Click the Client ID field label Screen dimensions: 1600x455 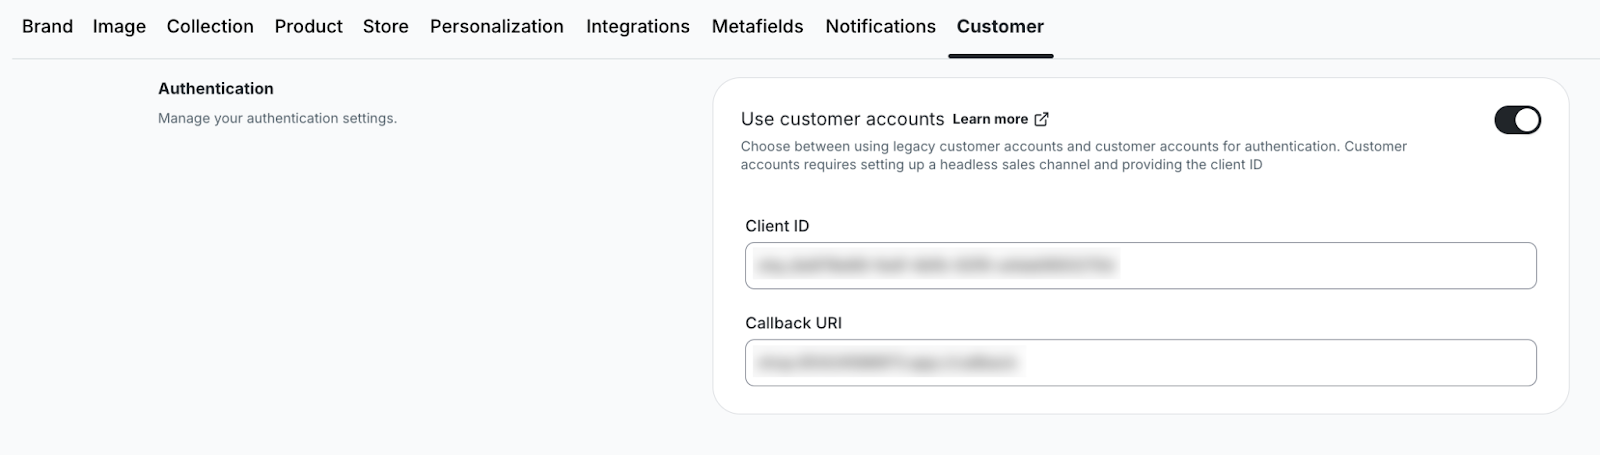pyautogui.click(x=777, y=226)
